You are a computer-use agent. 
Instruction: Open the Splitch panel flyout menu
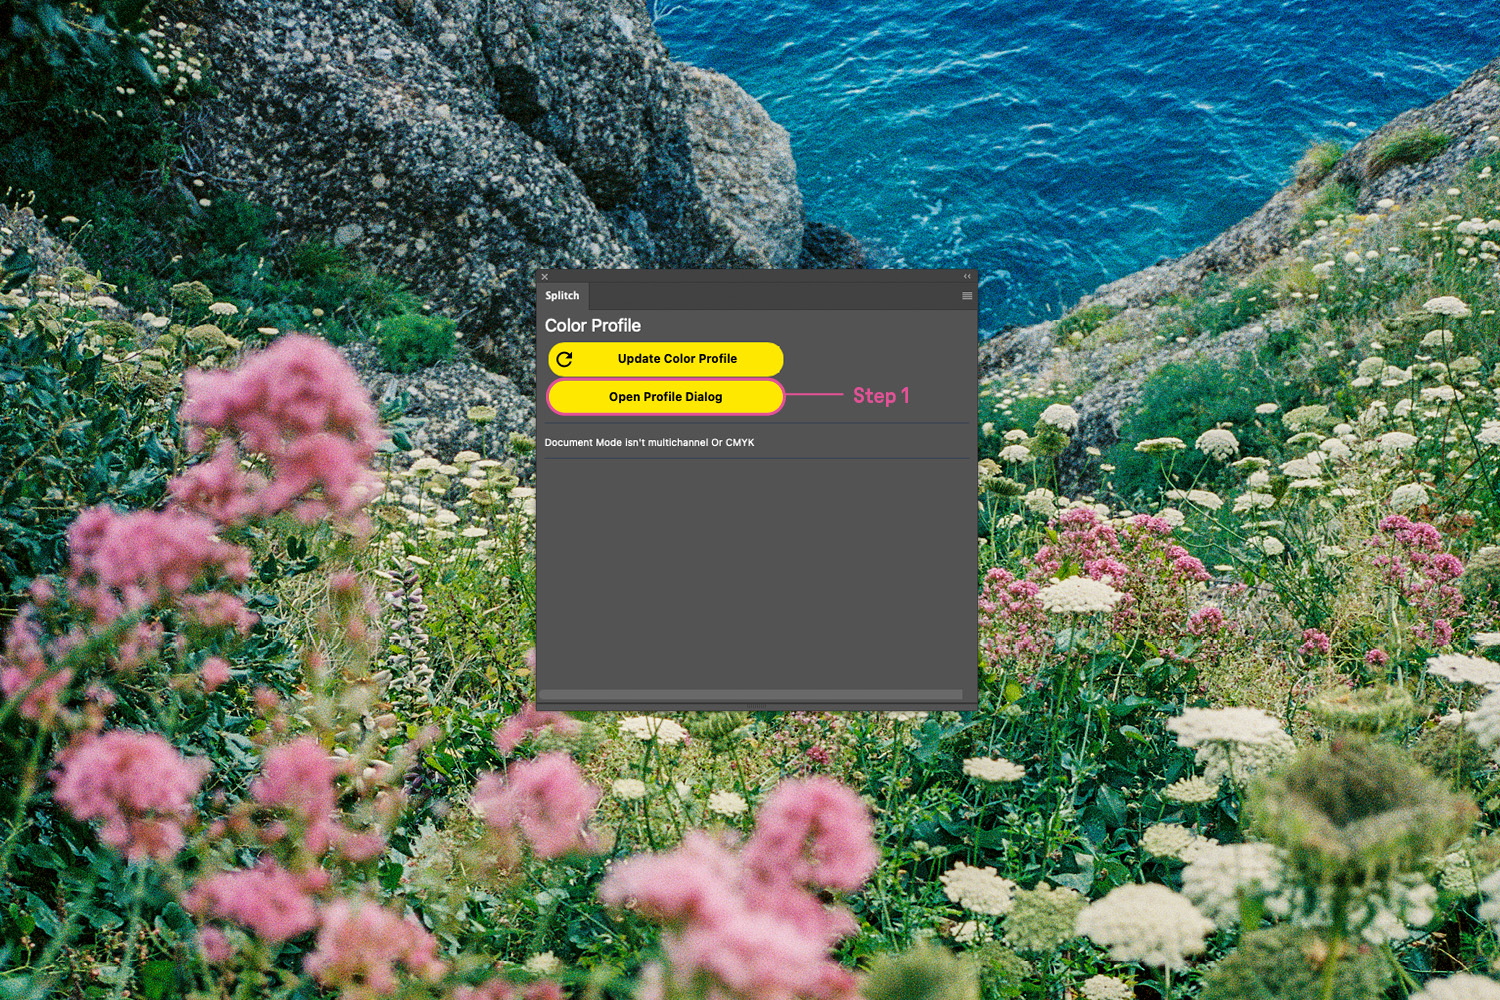click(x=966, y=296)
